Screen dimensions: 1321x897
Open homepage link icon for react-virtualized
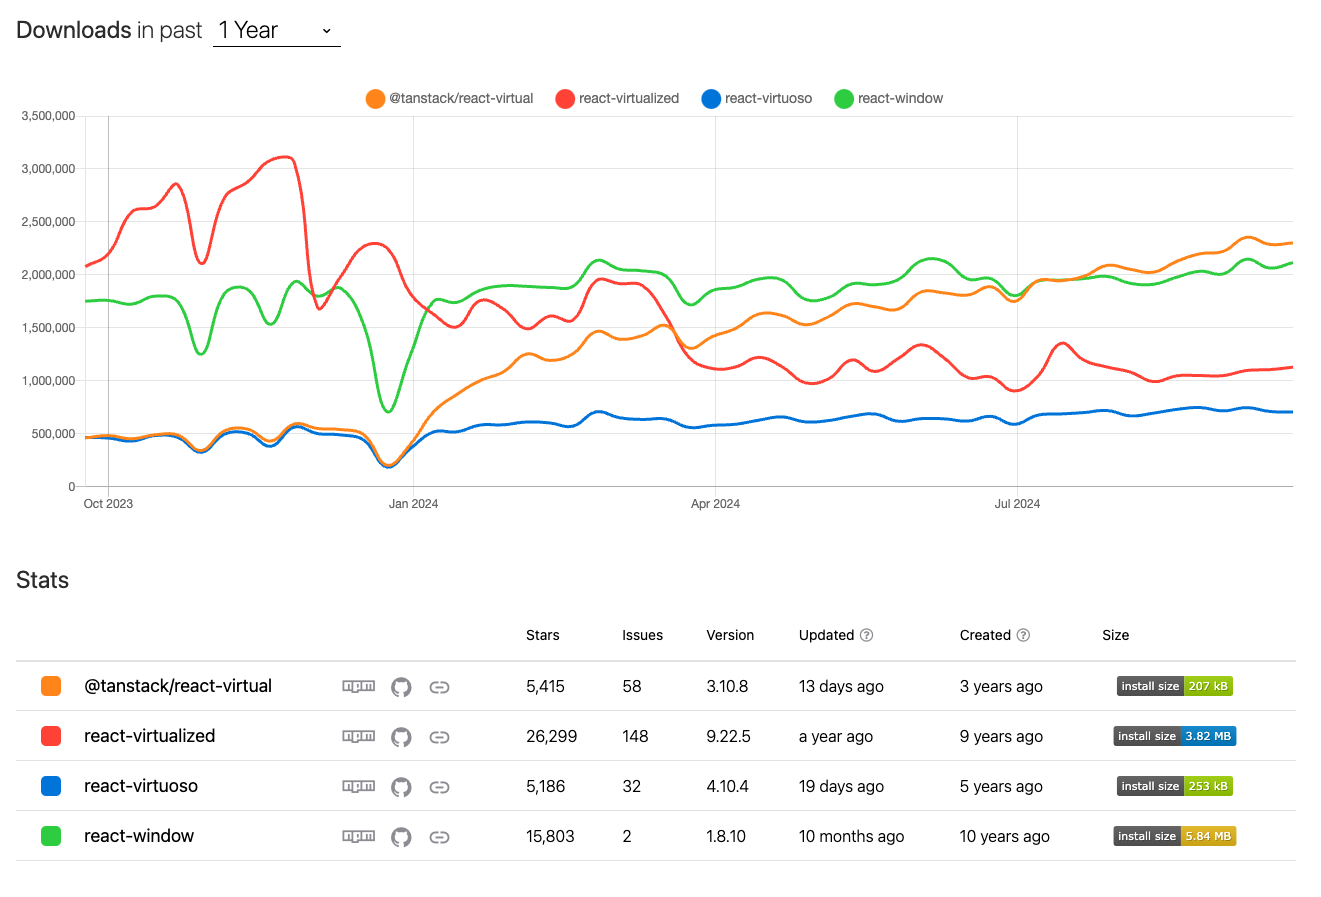pos(439,737)
